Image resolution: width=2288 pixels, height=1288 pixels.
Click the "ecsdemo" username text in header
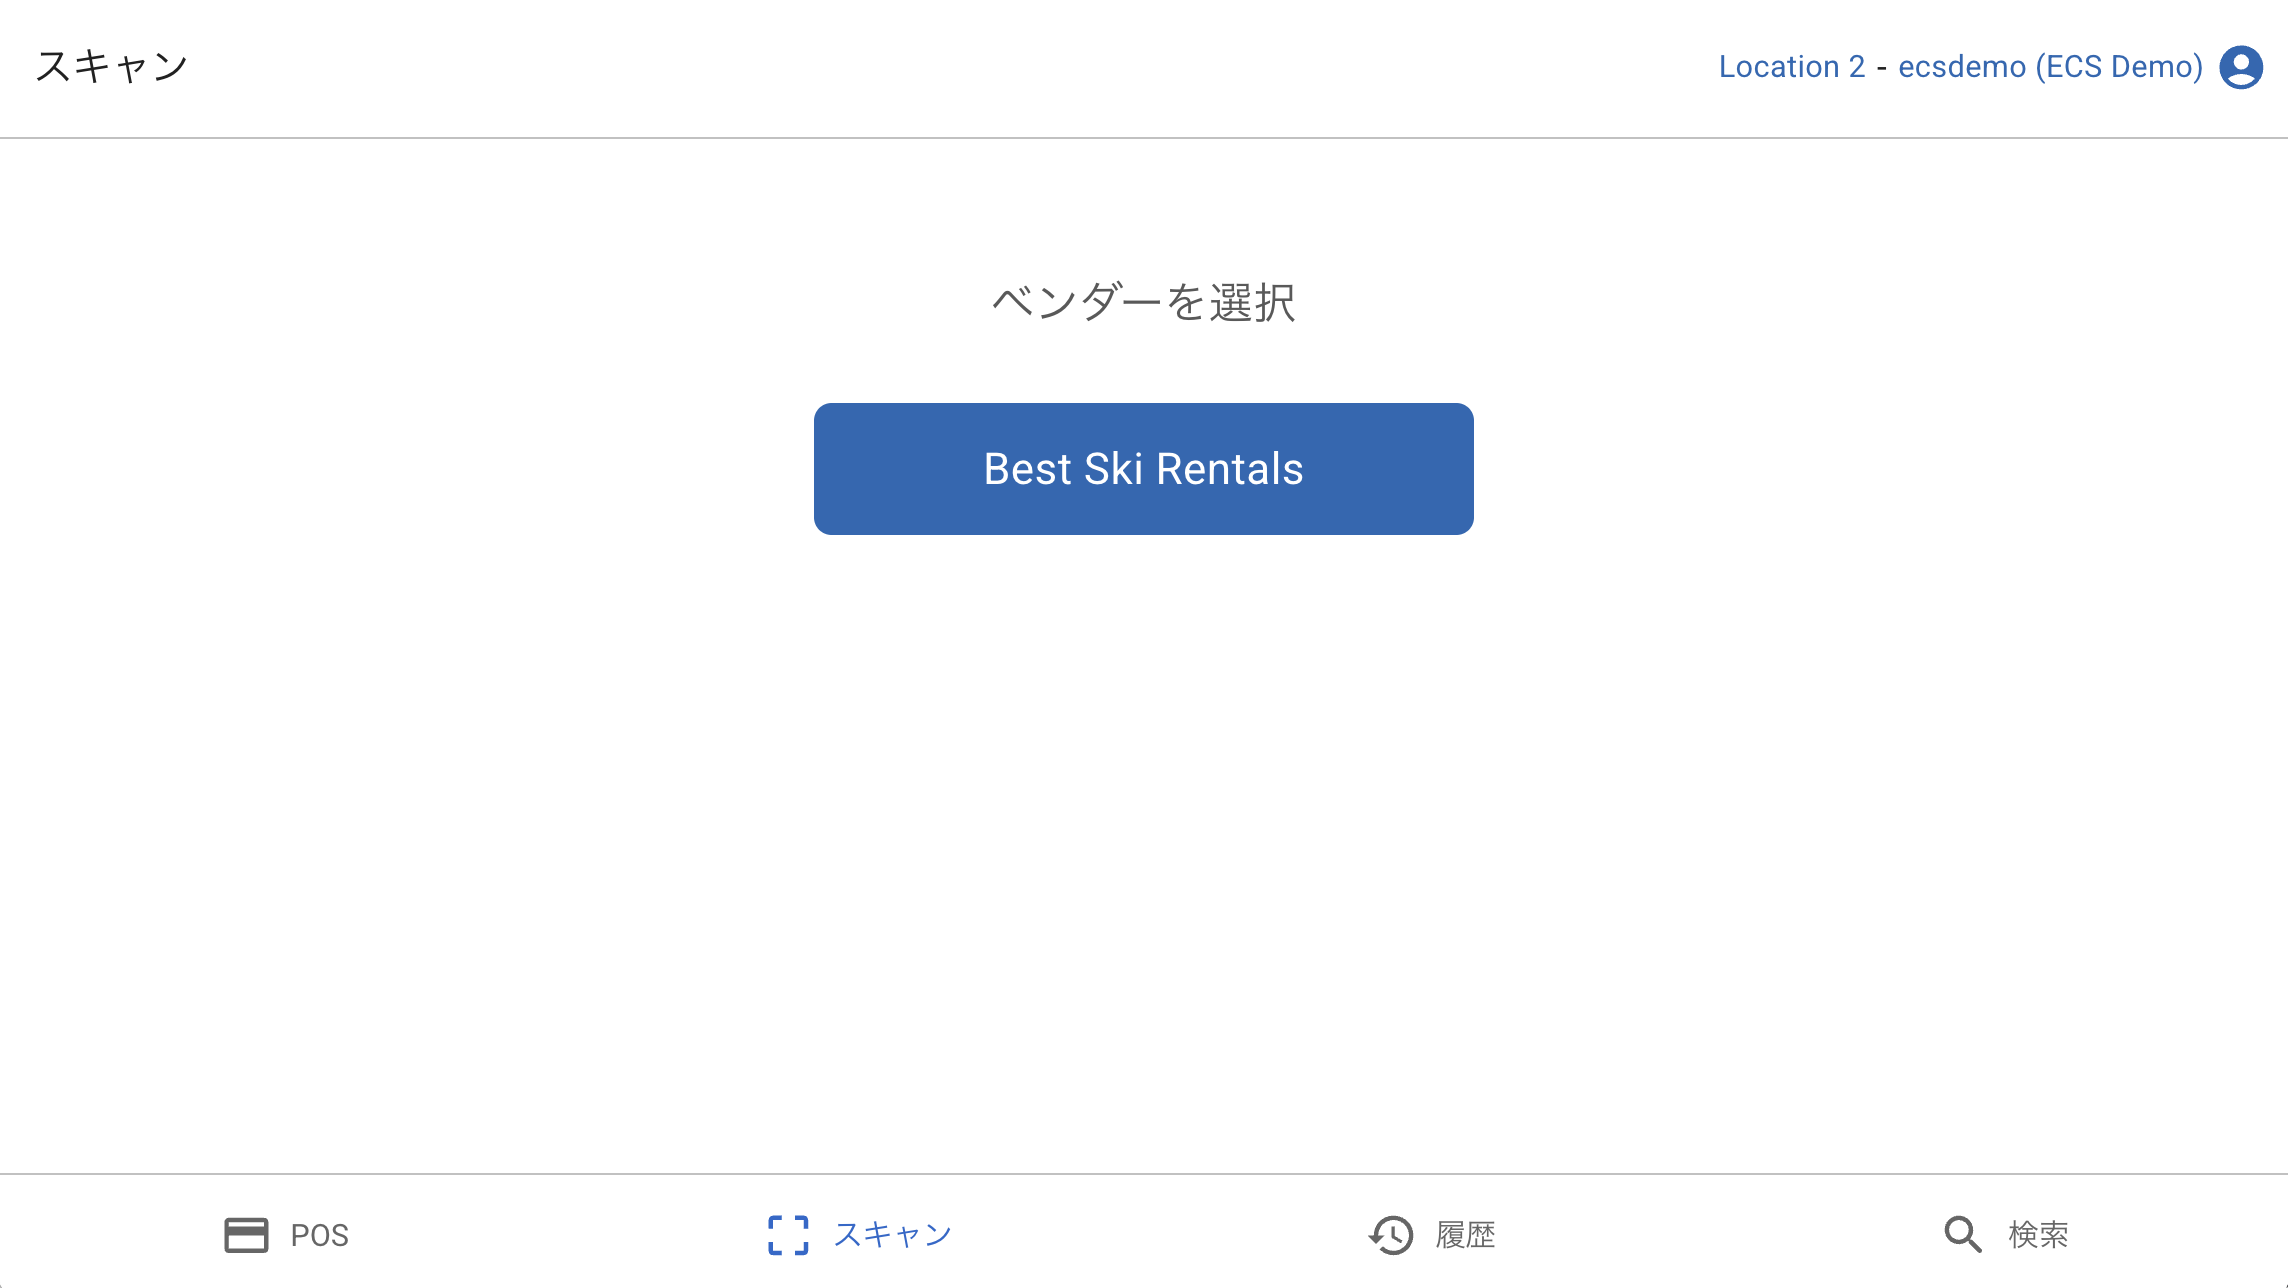click(1962, 67)
